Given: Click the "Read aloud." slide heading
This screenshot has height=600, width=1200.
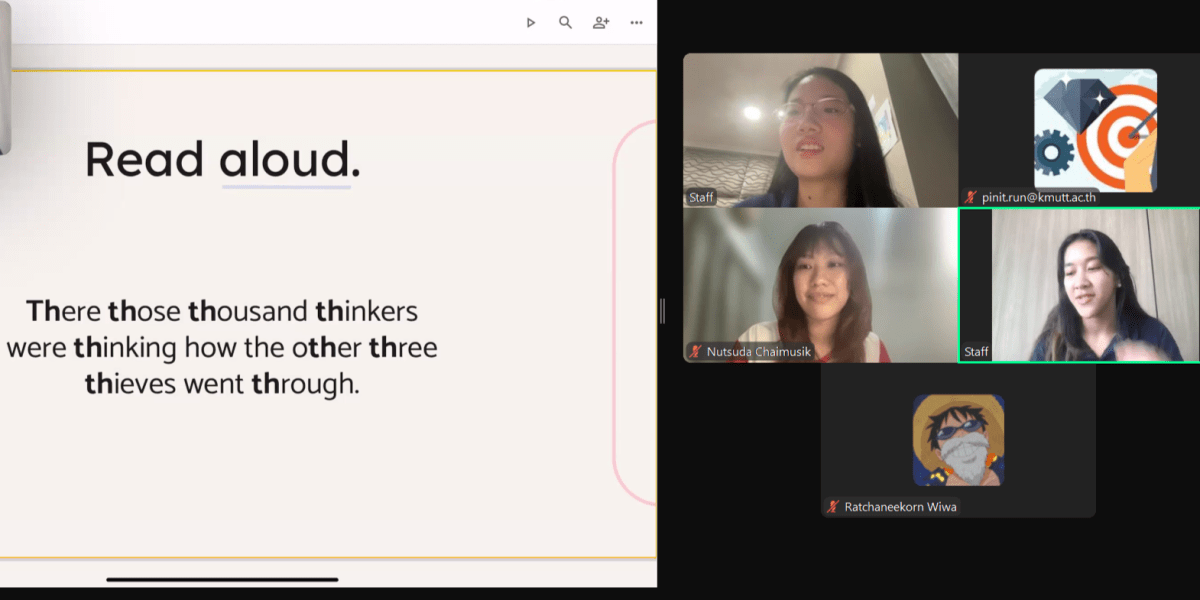Looking at the screenshot, I should click(222, 160).
